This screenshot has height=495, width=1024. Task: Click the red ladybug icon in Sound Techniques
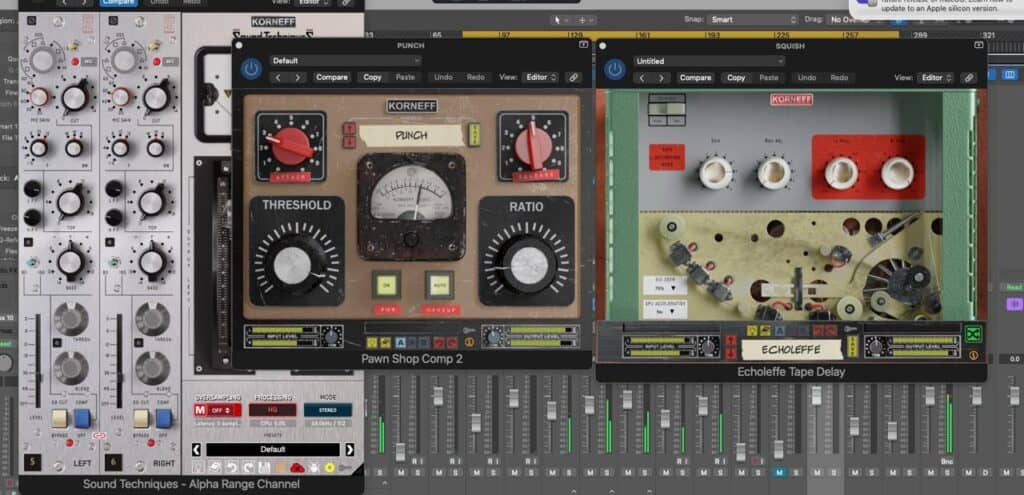297,468
